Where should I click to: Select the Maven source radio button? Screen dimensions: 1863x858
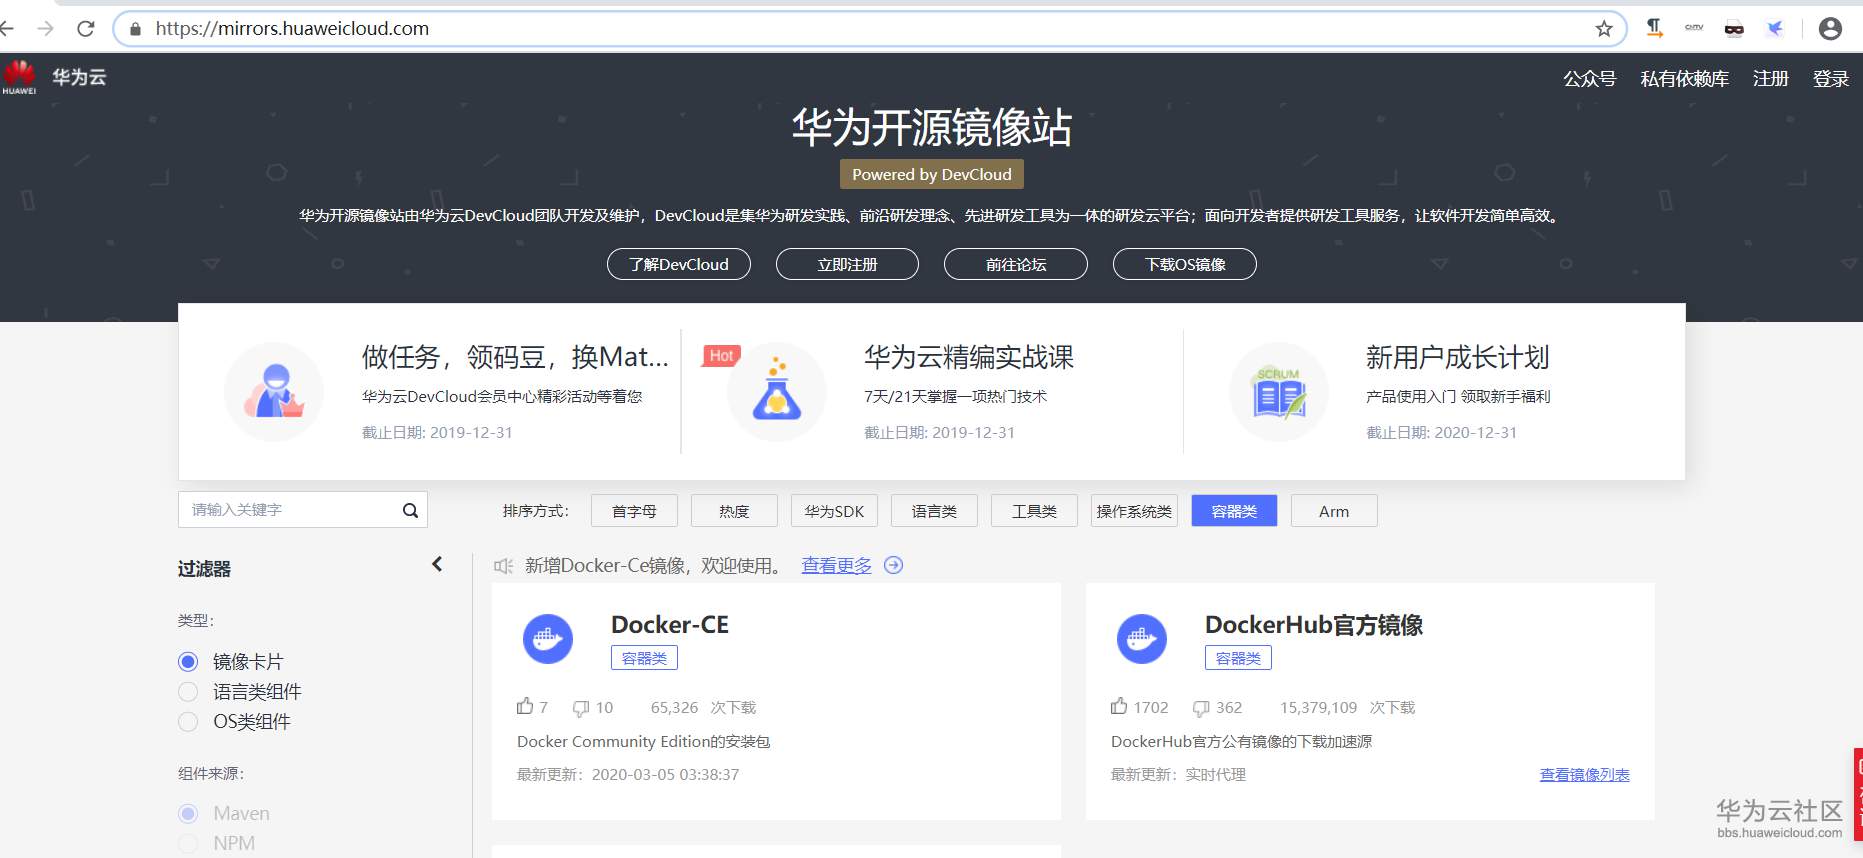[188, 814]
